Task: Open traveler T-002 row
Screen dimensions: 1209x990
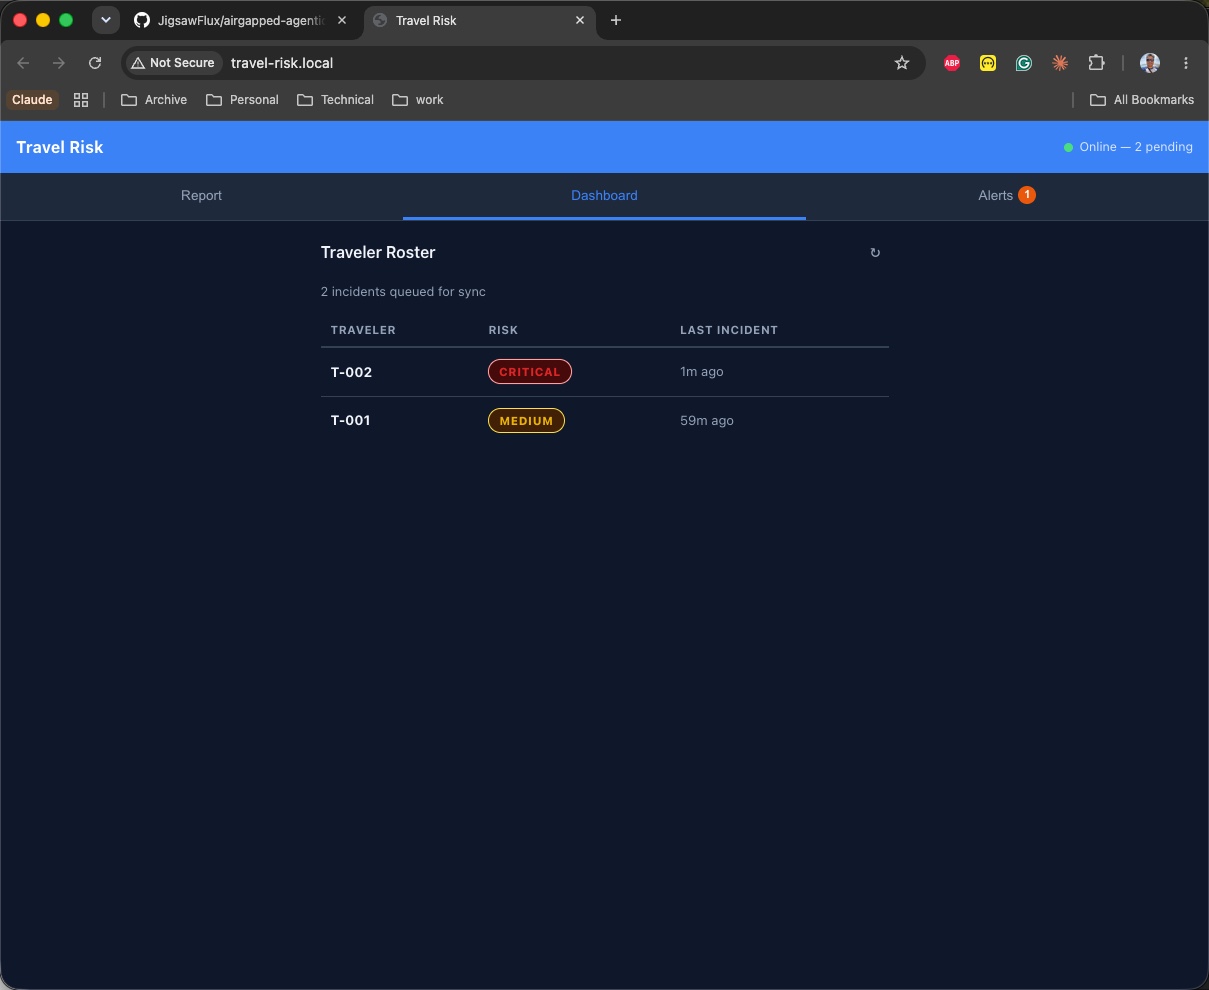Action: click(604, 372)
